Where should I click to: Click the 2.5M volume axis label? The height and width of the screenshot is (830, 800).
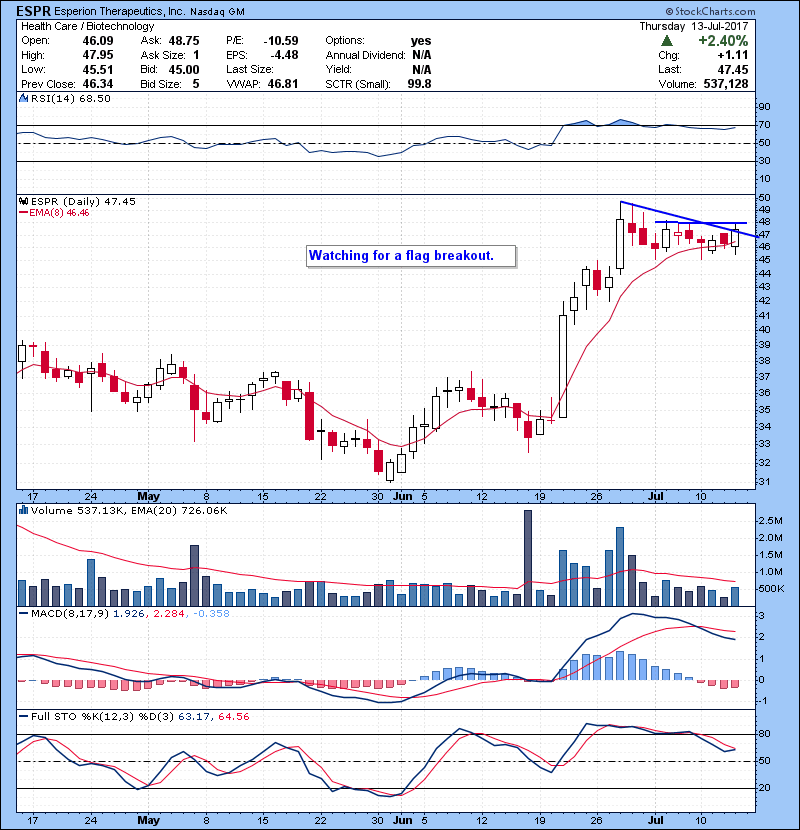pos(770,521)
